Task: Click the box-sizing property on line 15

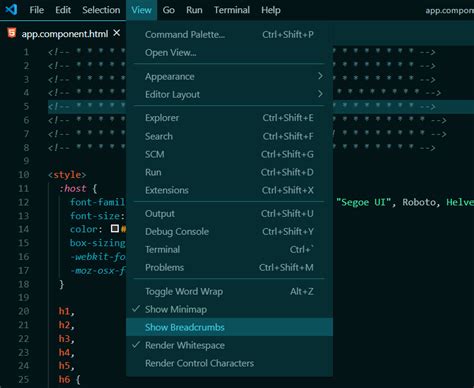Action: (97, 243)
